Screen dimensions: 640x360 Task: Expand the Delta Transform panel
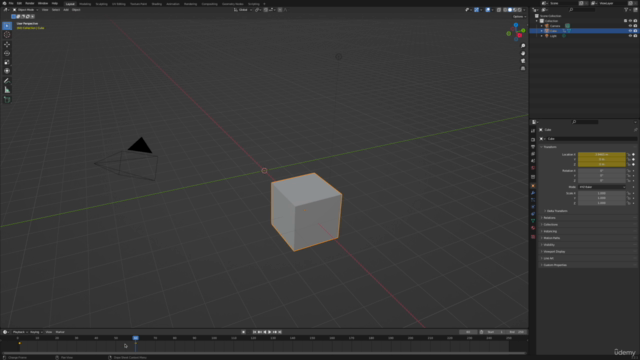[x=557, y=211]
